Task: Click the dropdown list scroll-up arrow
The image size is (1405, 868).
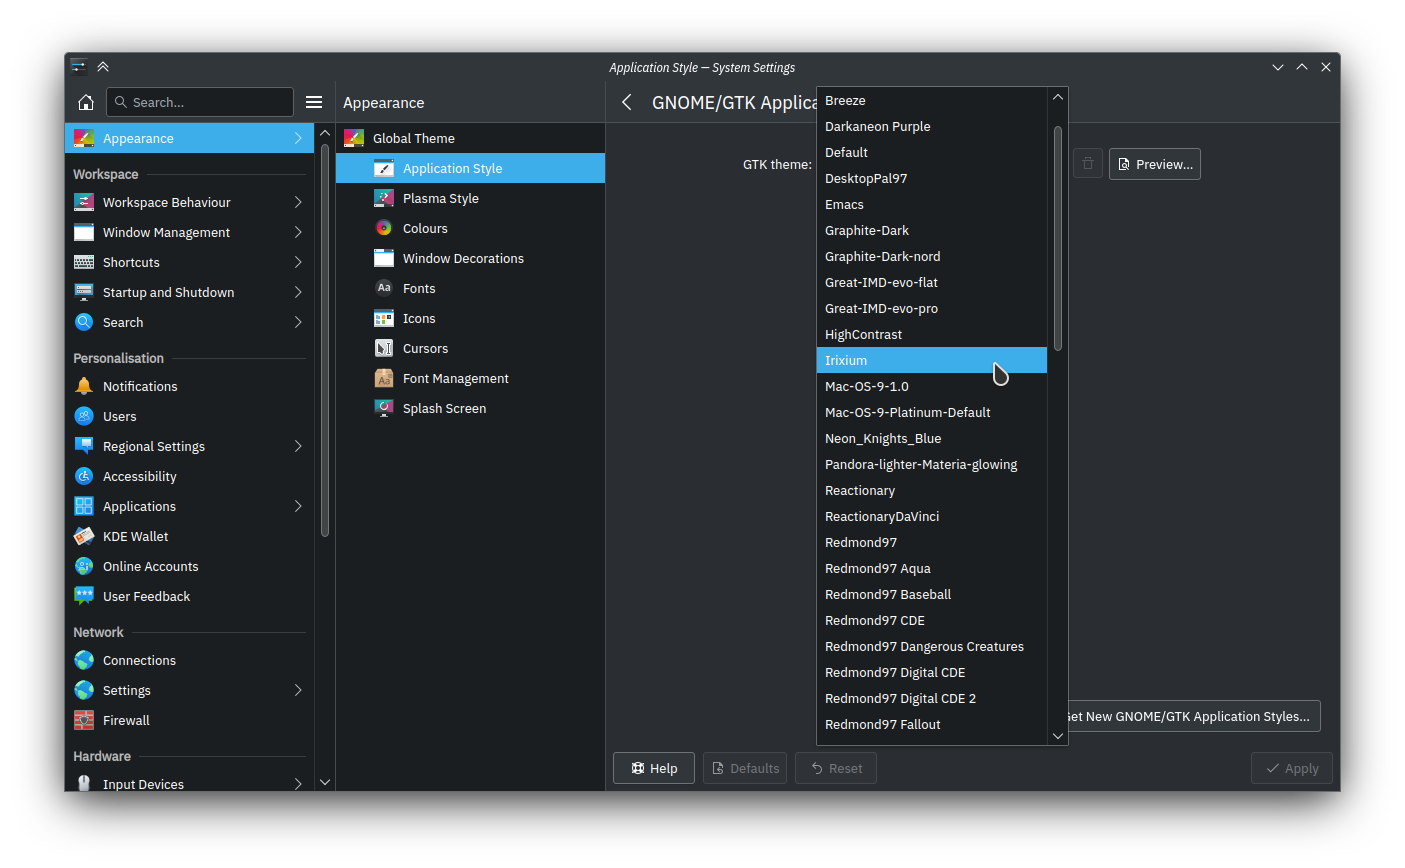Action: point(1058,97)
